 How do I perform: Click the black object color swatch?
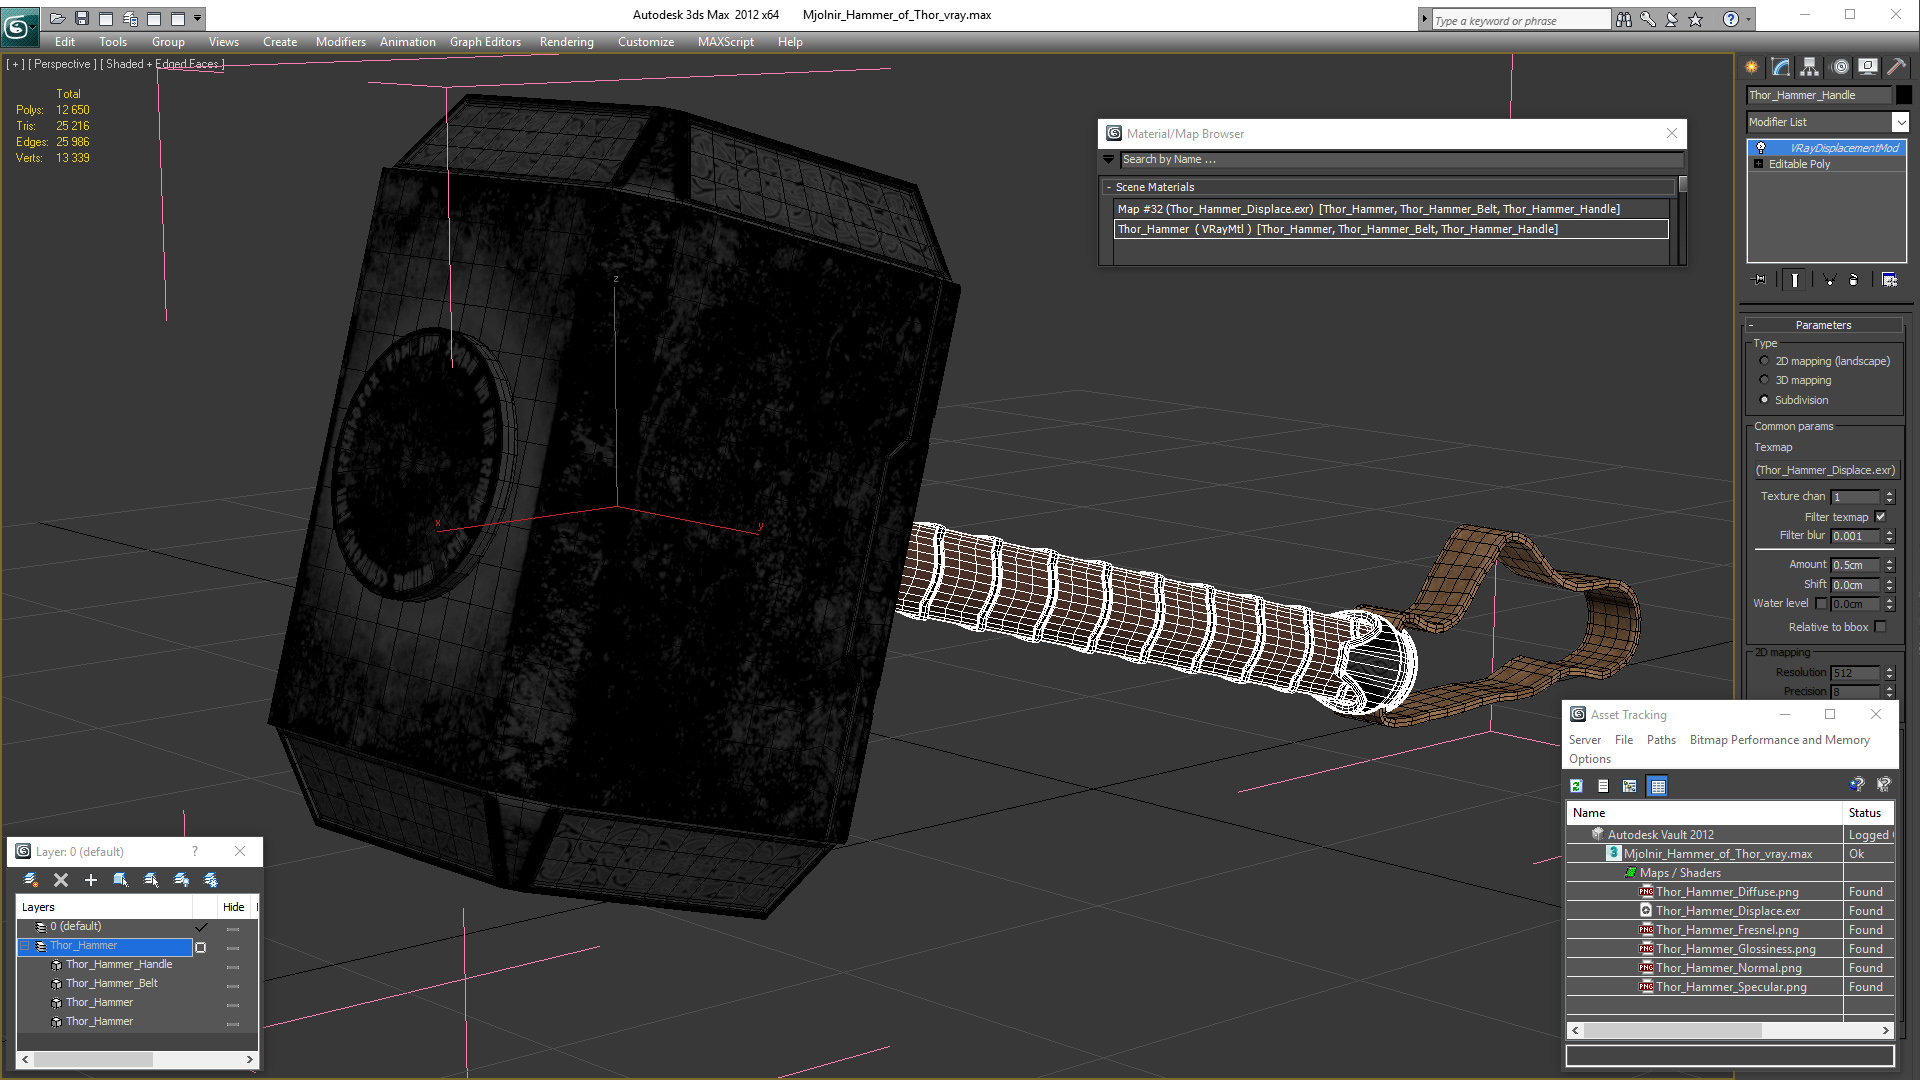point(1903,95)
